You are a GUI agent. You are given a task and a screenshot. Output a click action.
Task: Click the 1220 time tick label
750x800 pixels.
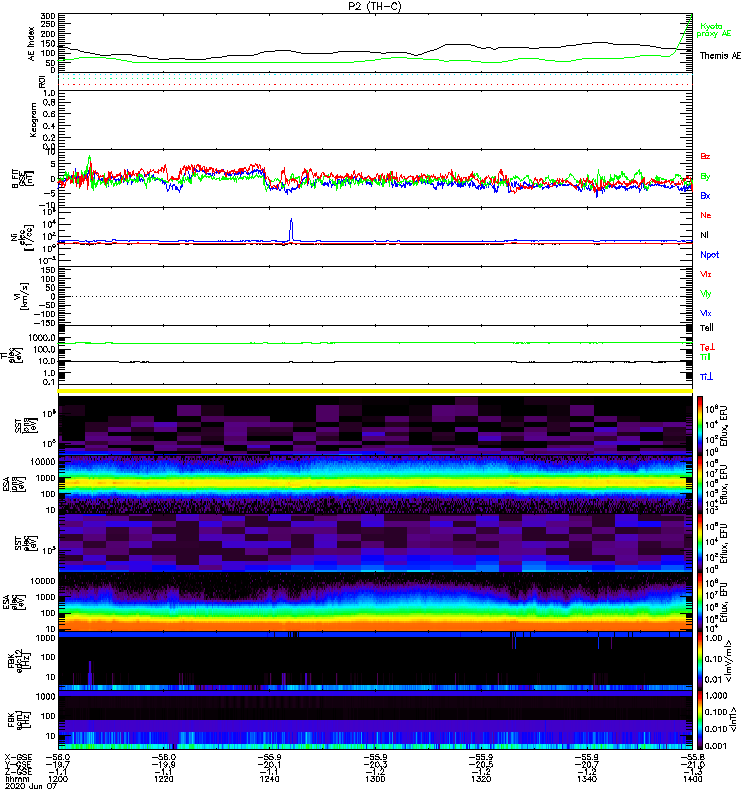coord(163,779)
